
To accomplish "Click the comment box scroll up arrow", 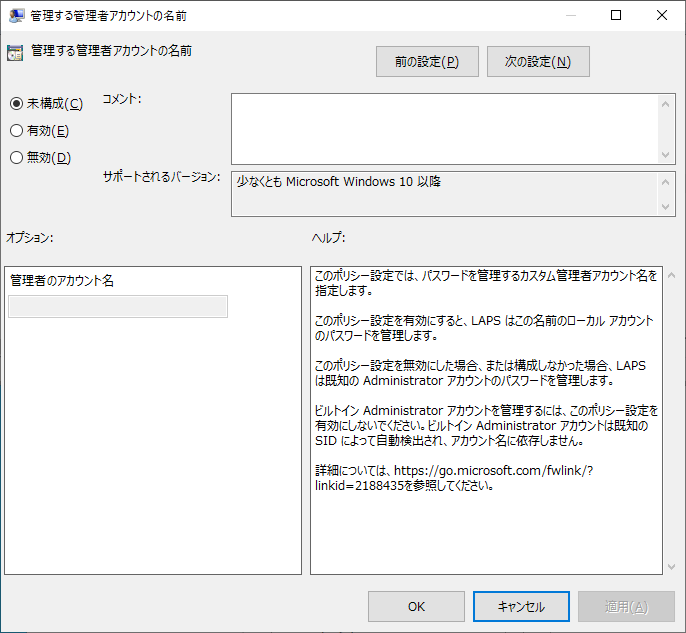I will point(667,102).
